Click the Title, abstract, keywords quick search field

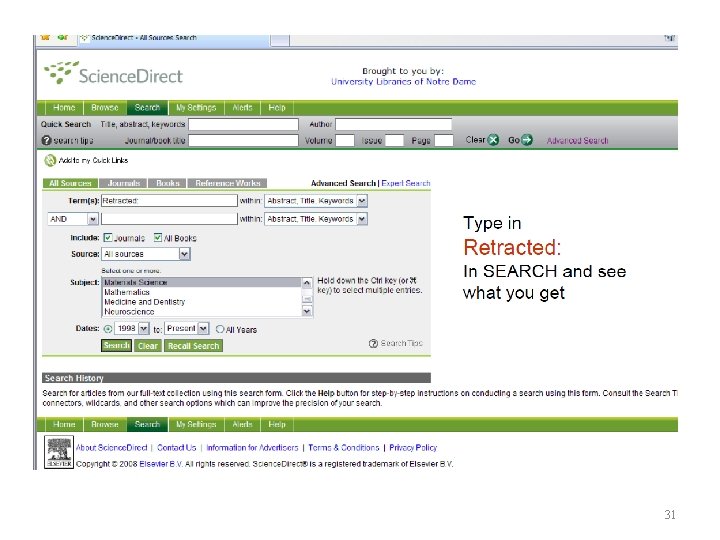coord(243,124)
